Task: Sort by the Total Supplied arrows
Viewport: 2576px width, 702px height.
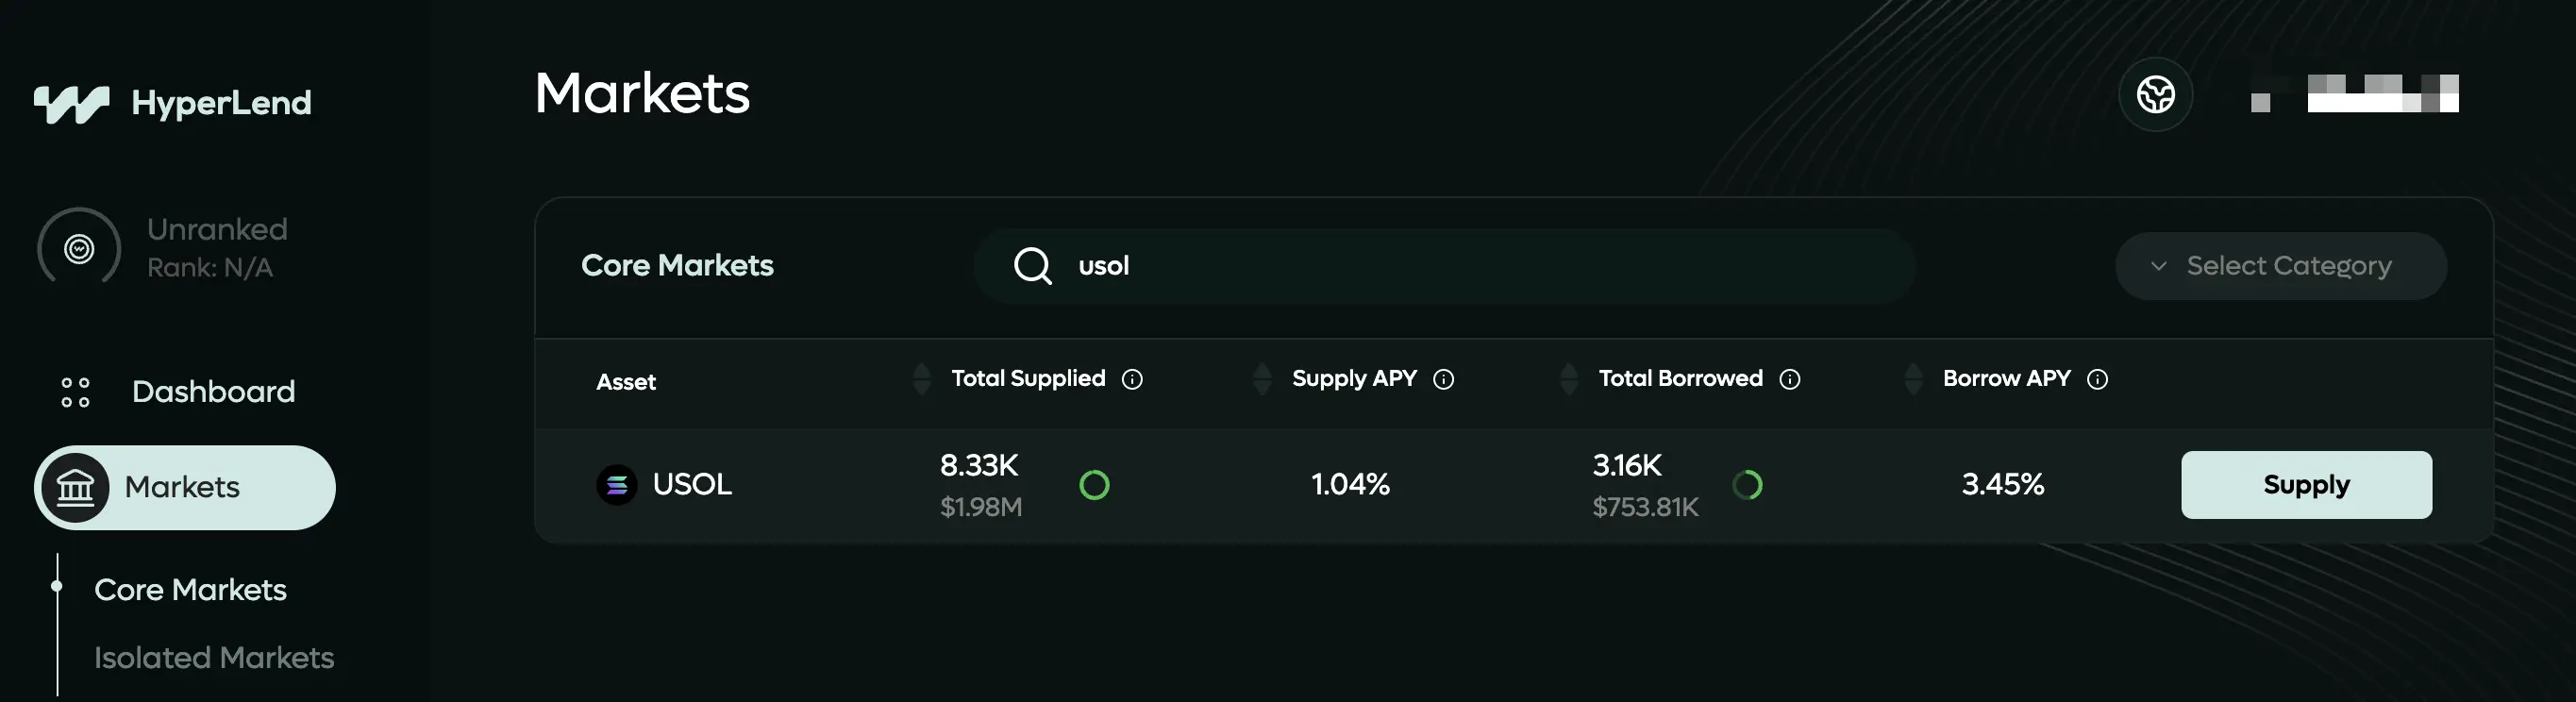Action: [x=922, y=379]
